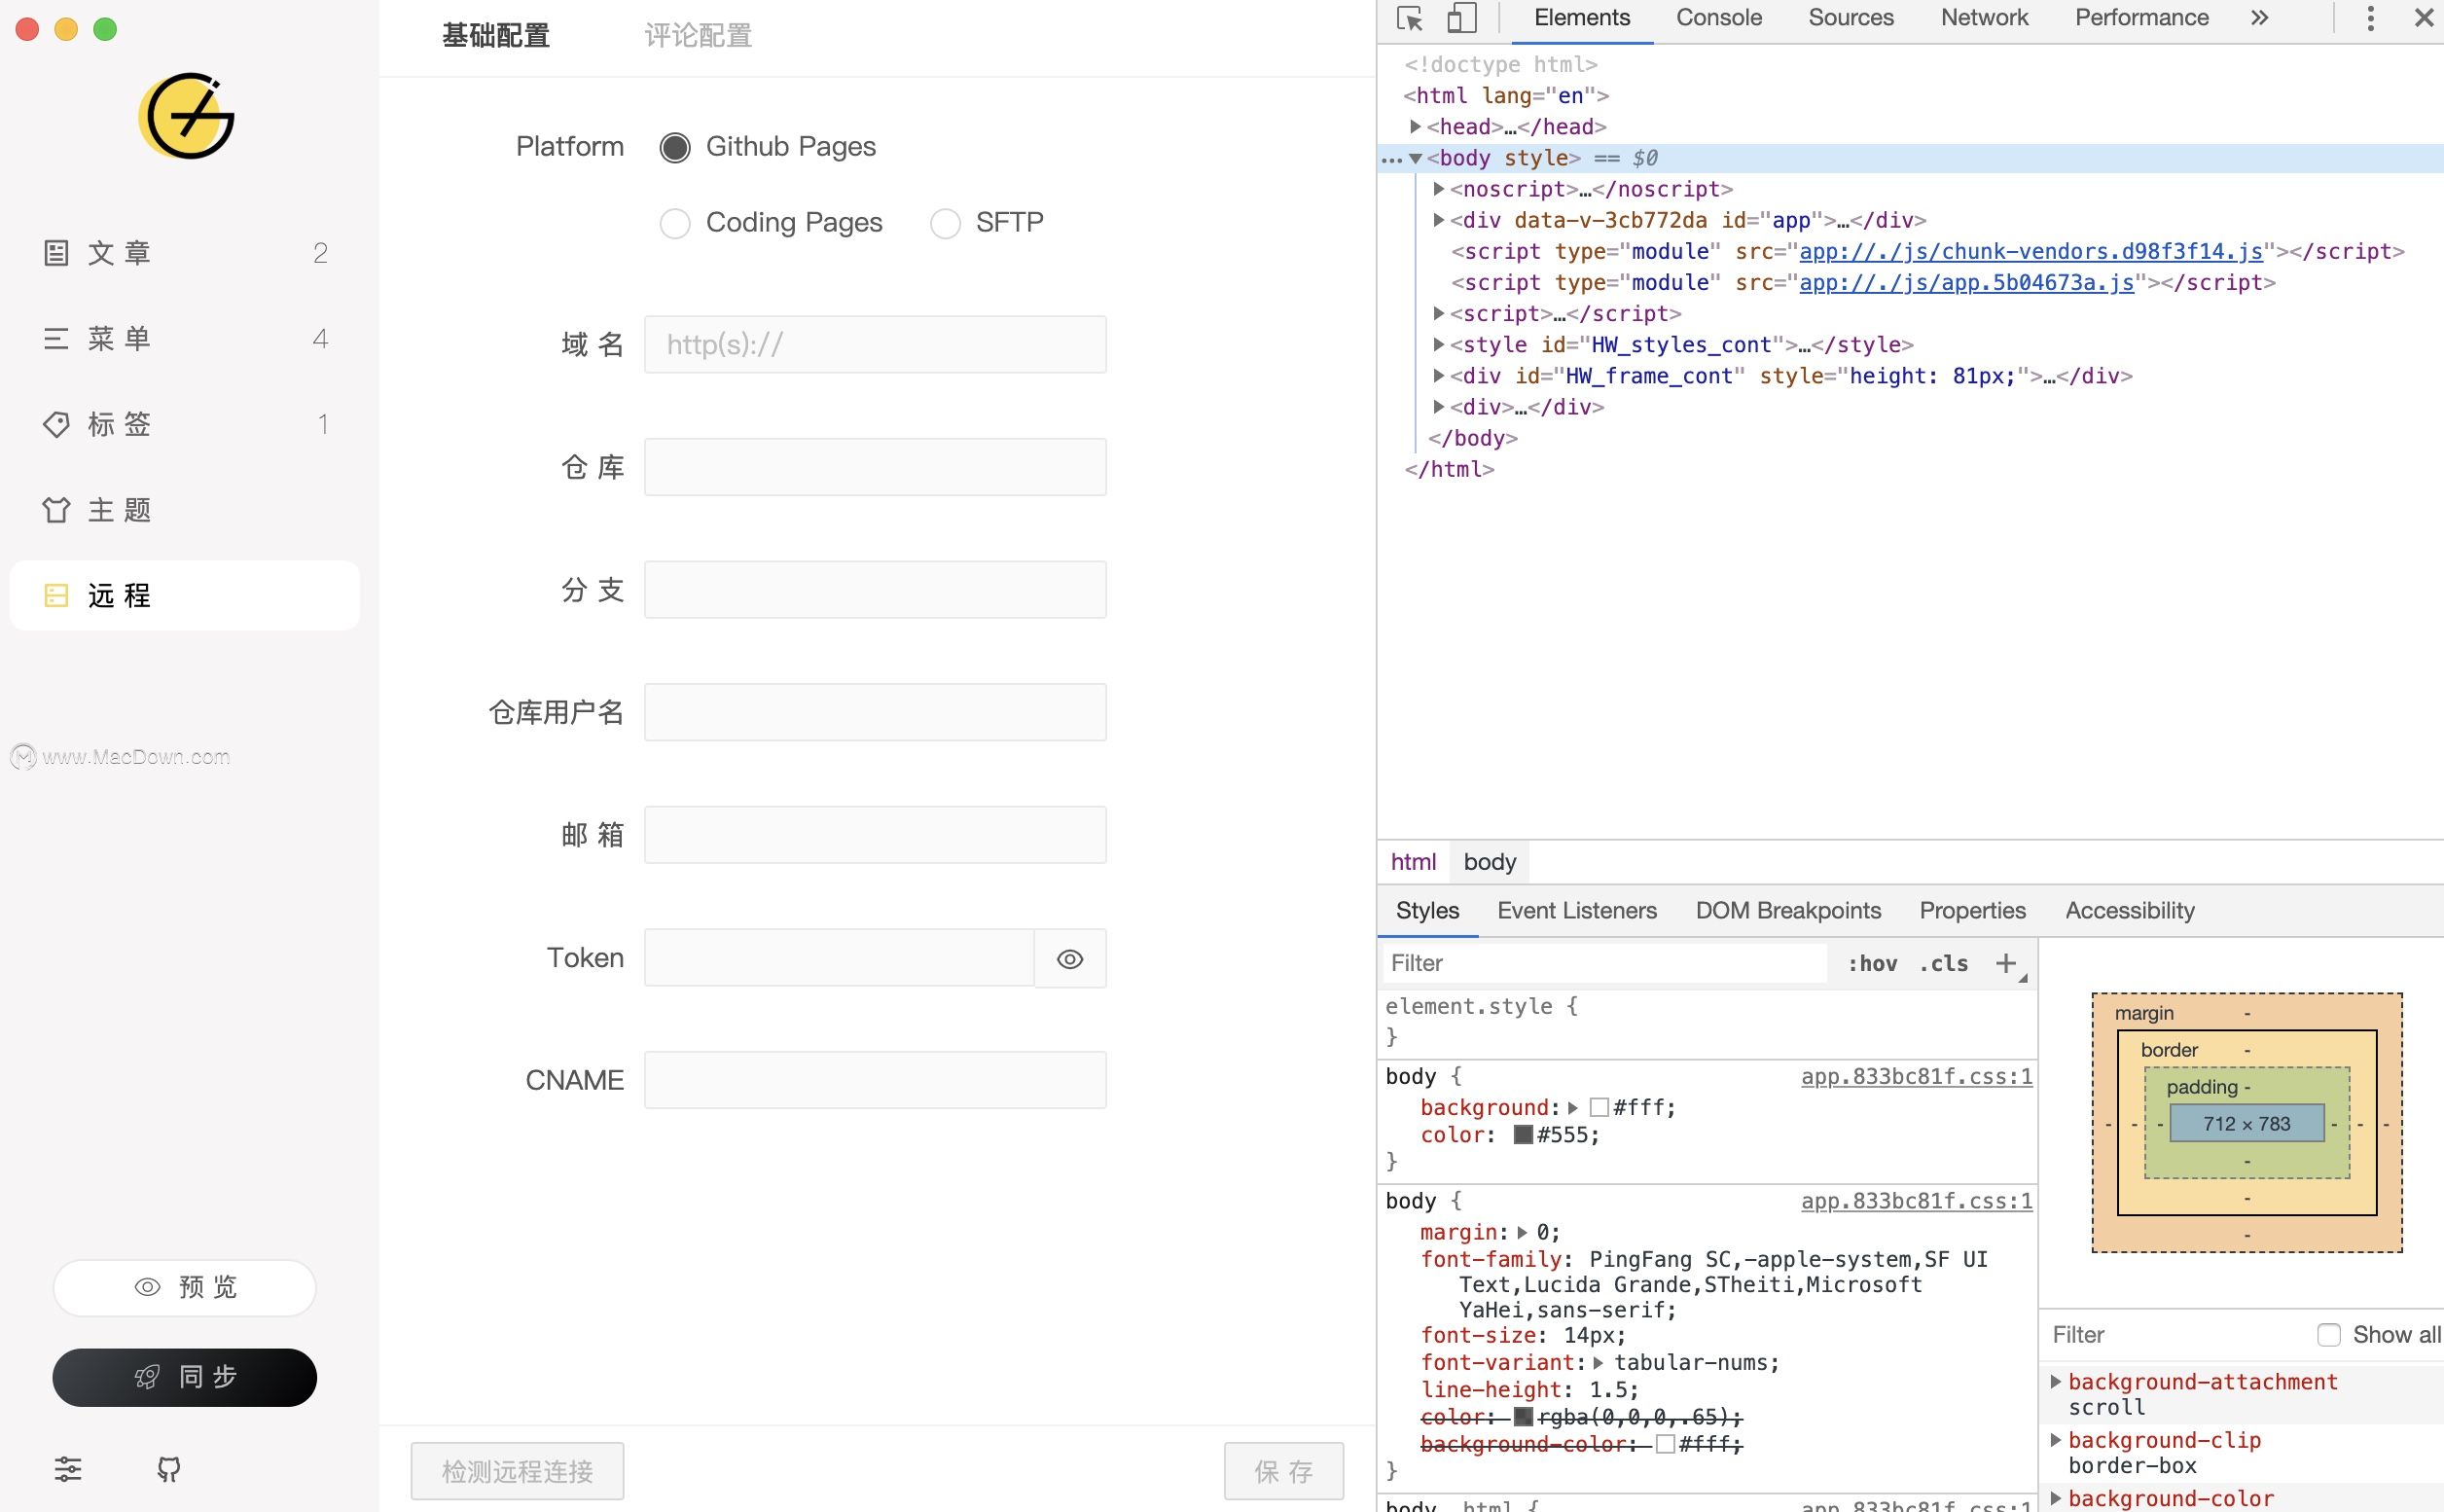Open the 主题 theme section
Image resolution: width=2444 pixels, height=1512 pixels.
coord(185,510)
